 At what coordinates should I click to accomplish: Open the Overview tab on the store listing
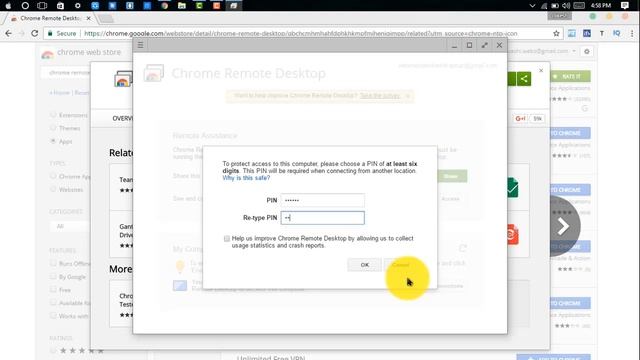coord(122,118)
